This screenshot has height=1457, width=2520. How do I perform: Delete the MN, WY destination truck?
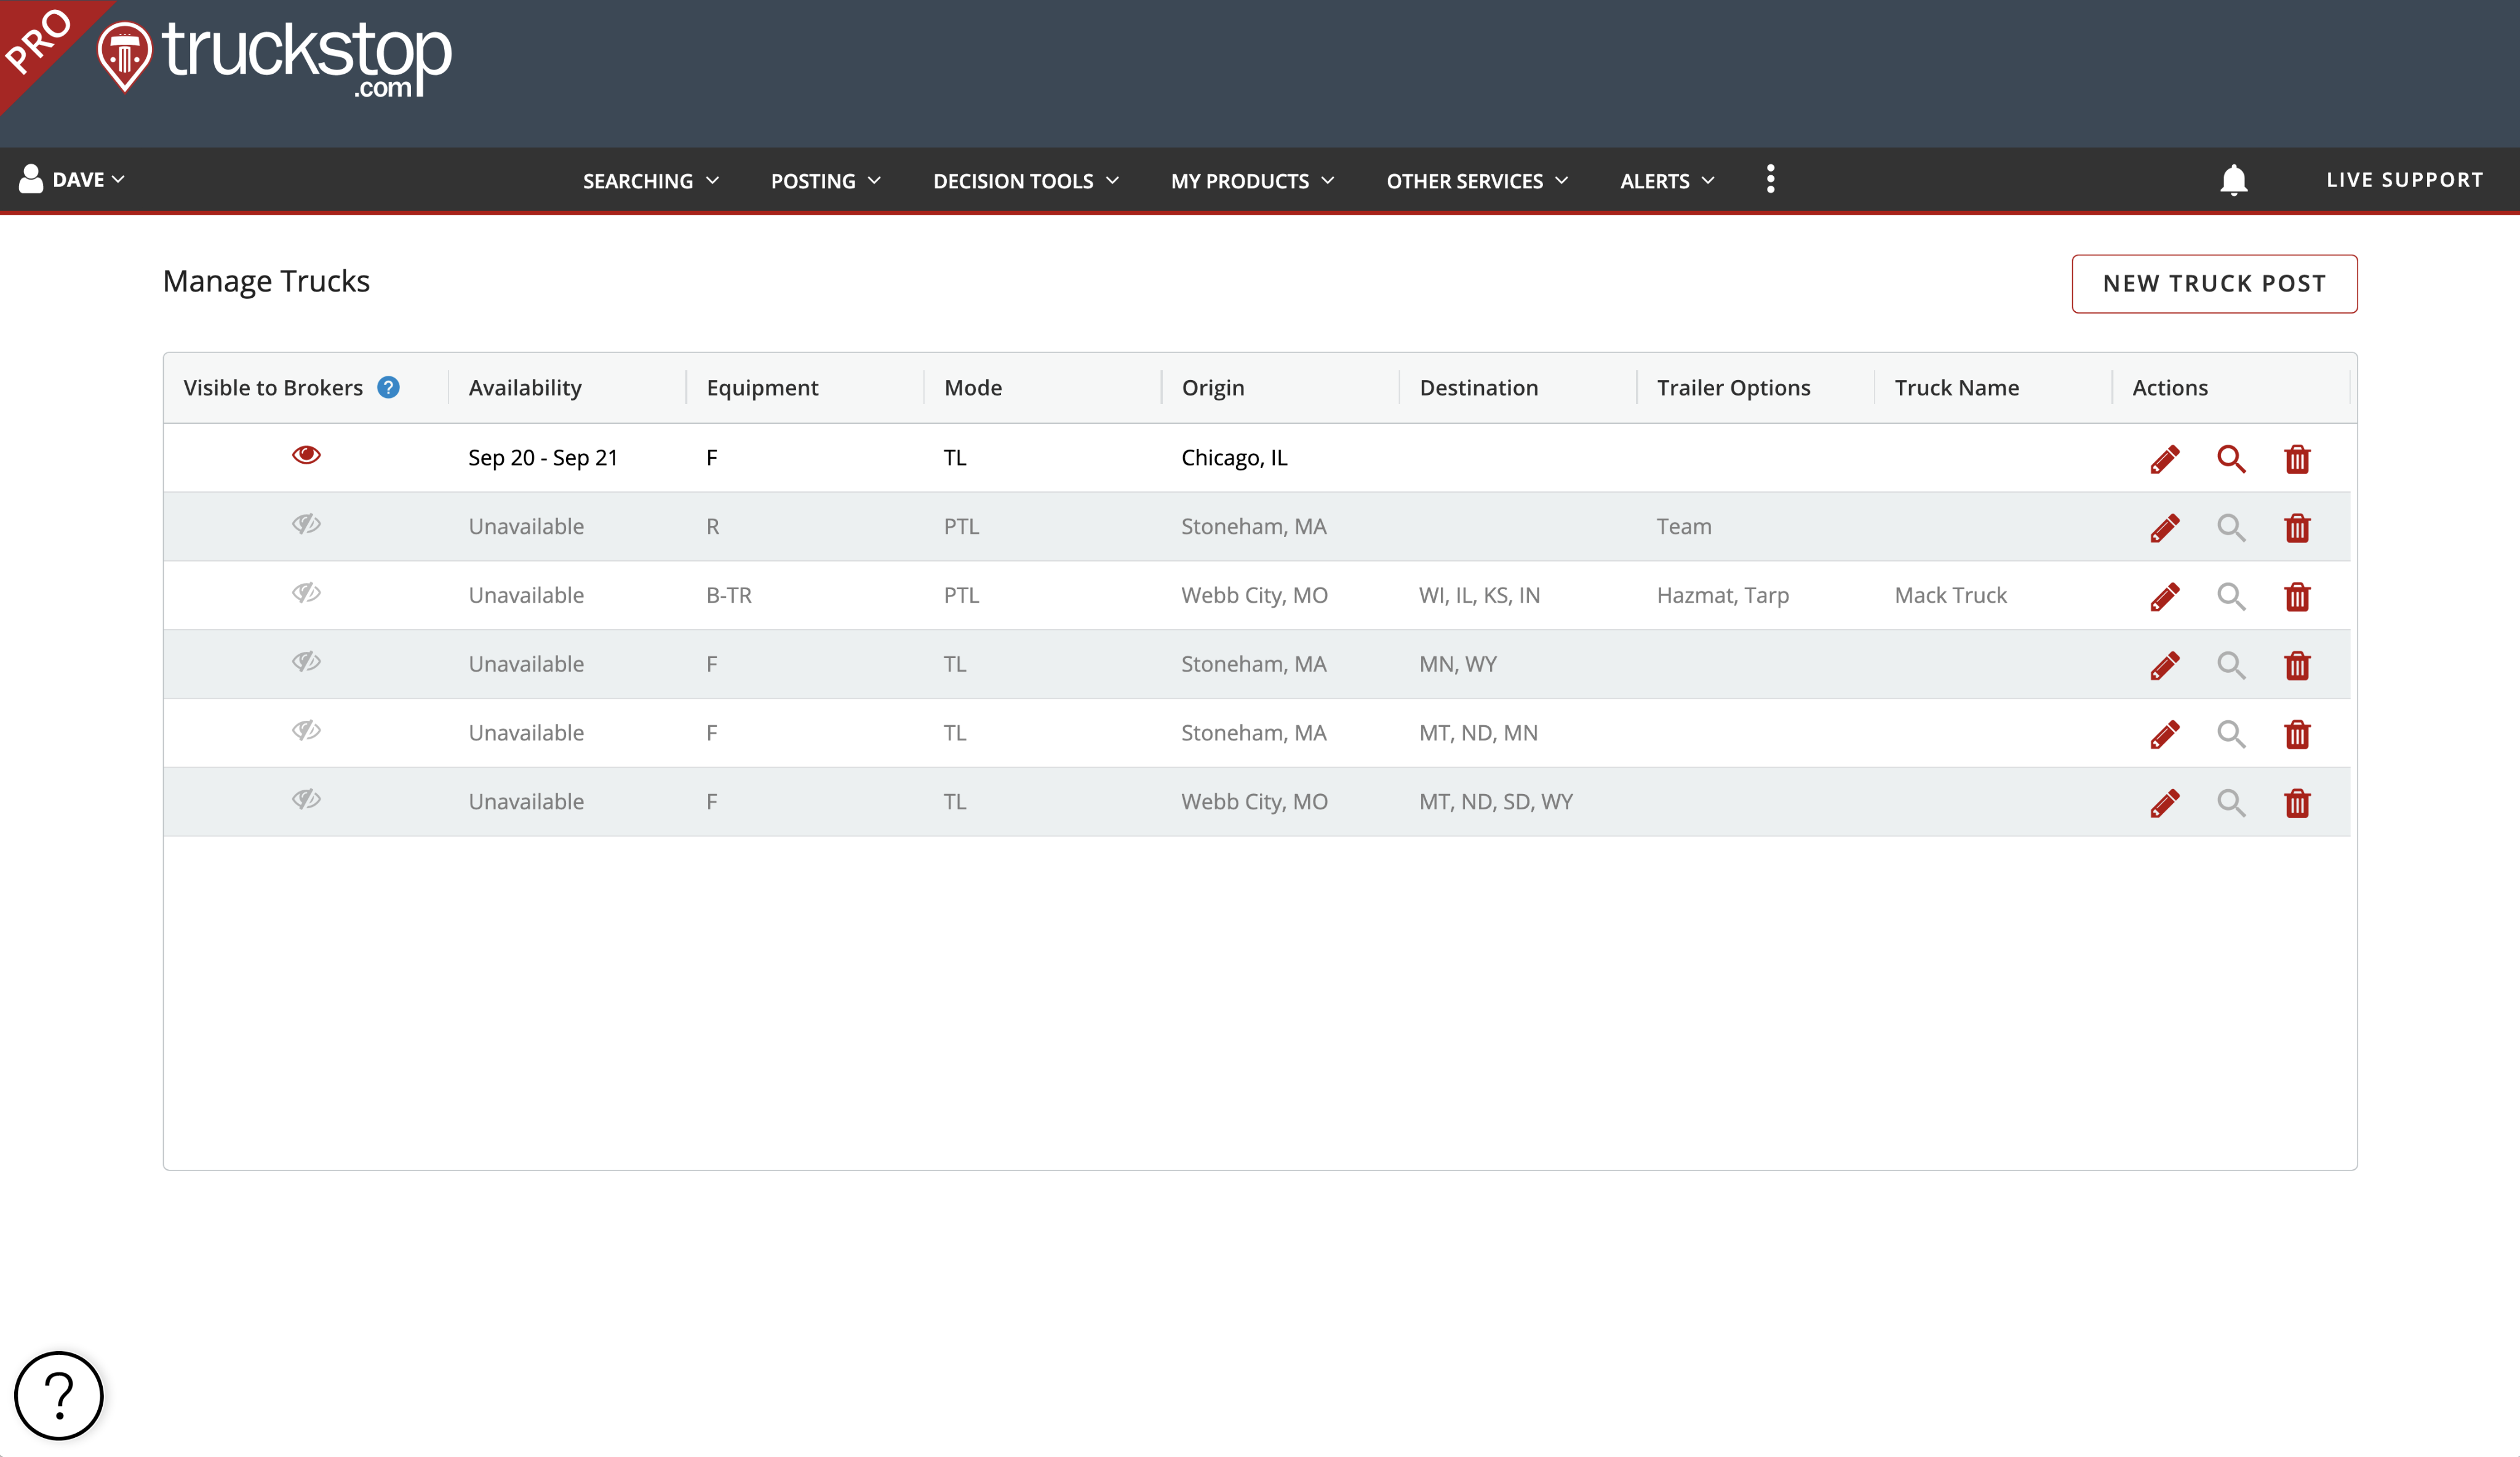coord(2297,666)
